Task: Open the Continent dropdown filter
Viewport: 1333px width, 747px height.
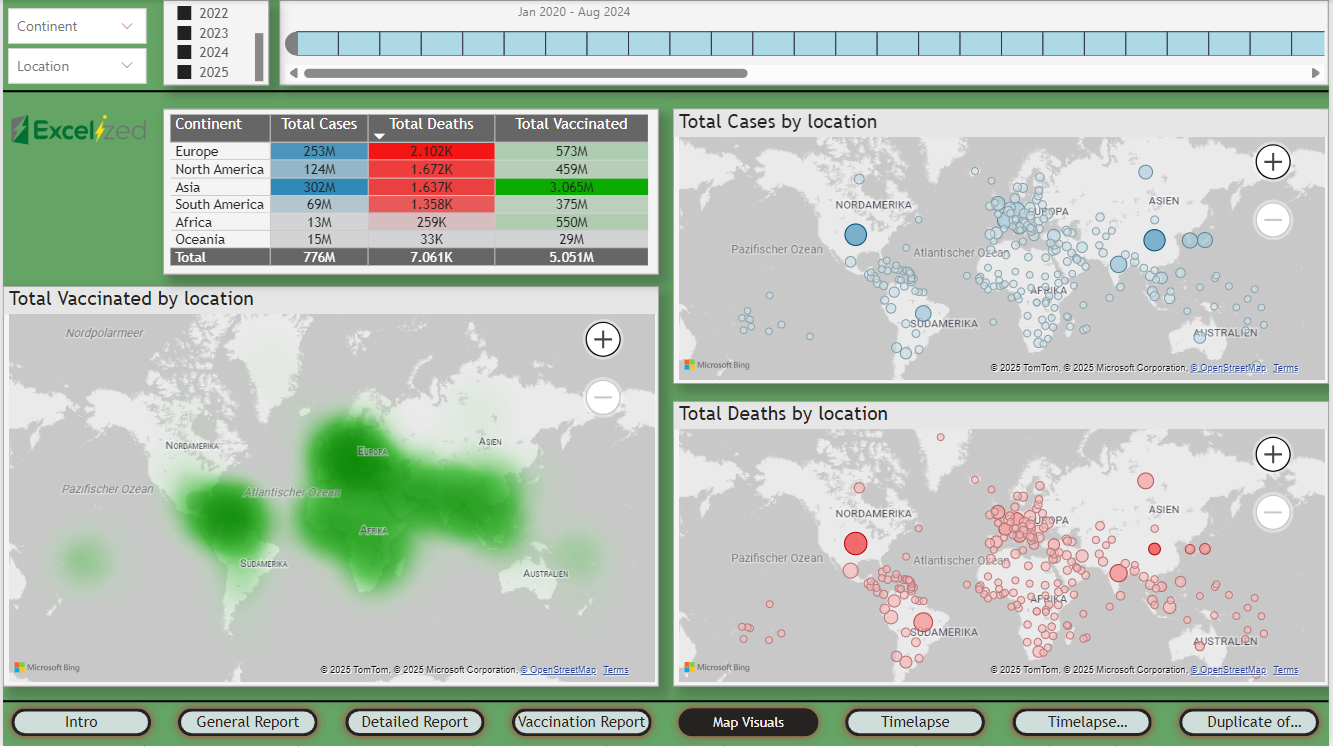Action: tap(77, 26)
